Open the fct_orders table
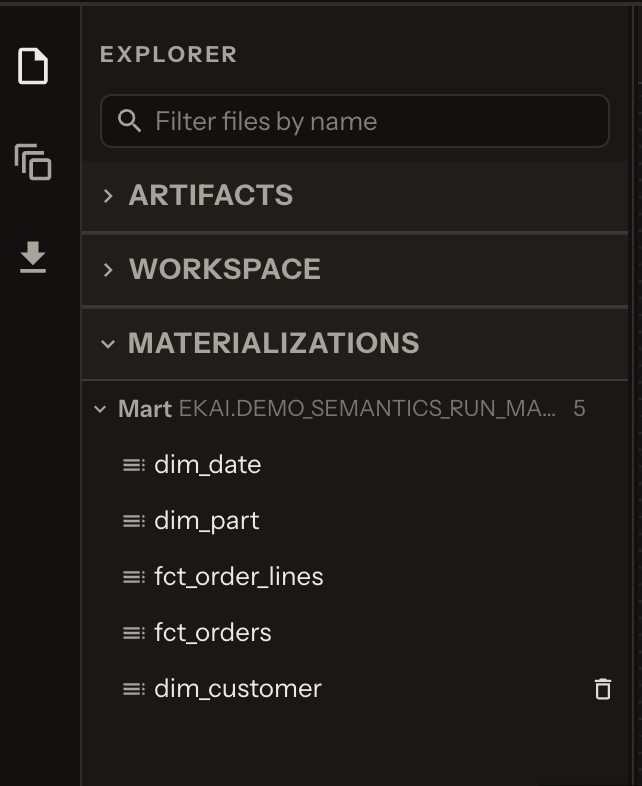642x786 pixels. (x=212, y=633)
